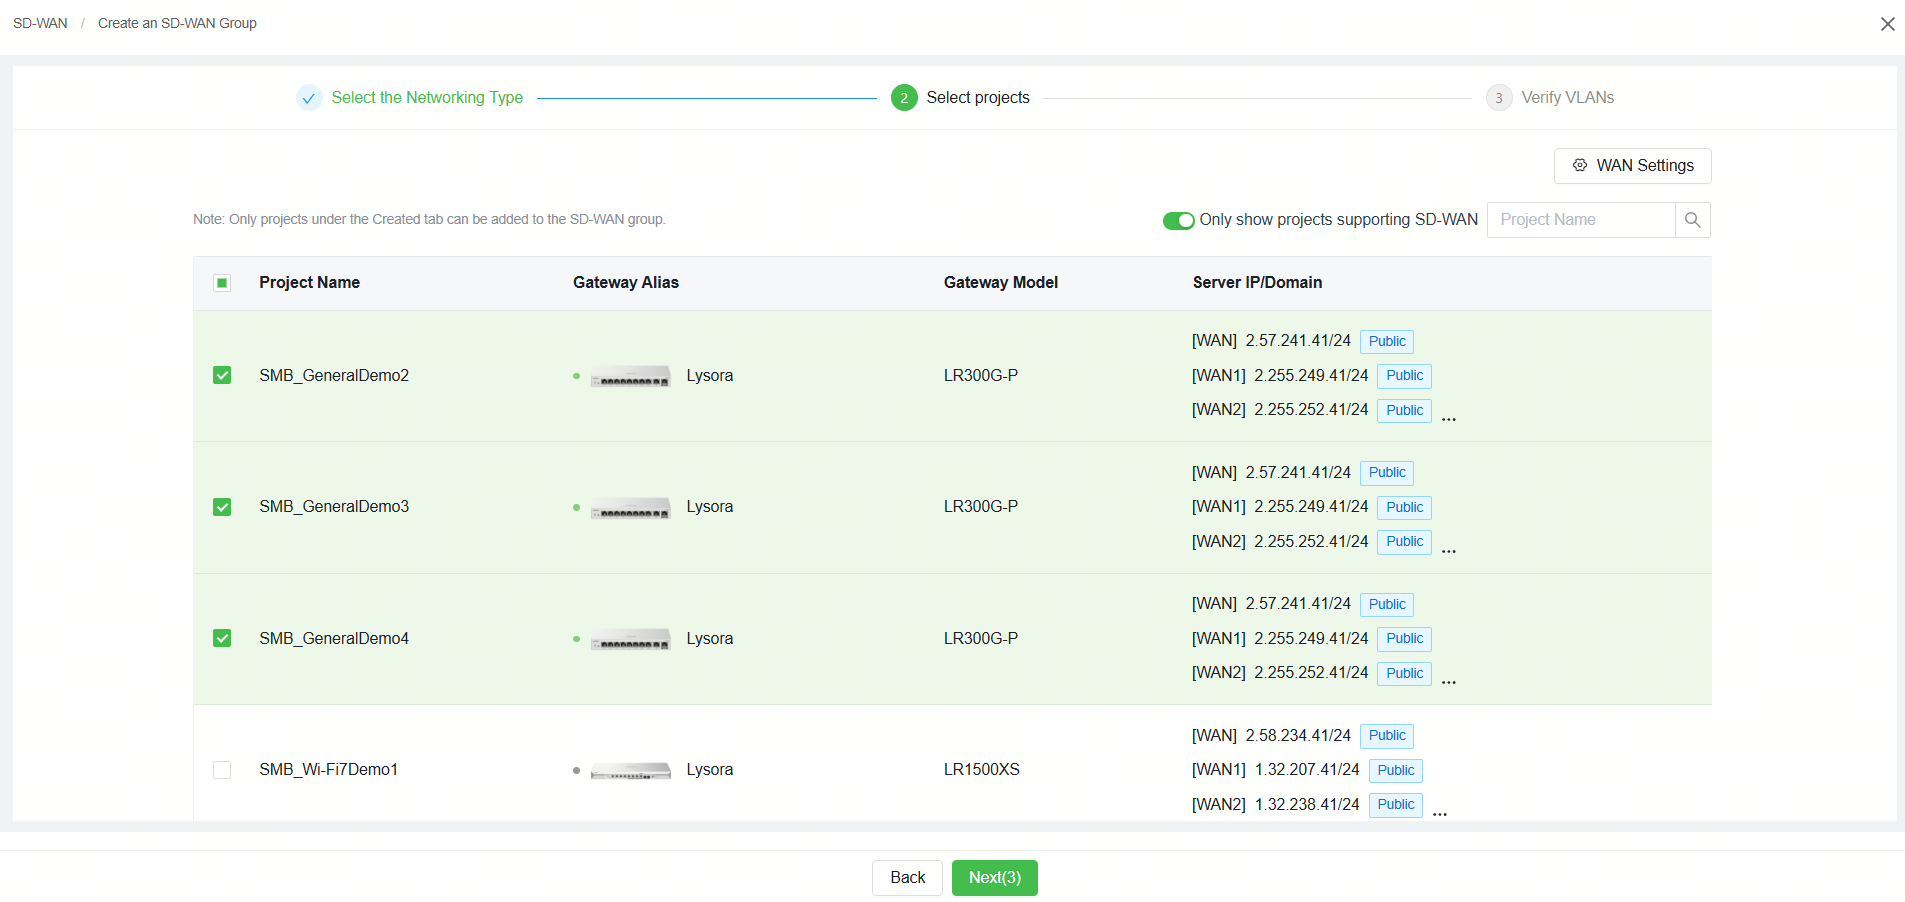Click the Next(3) button

995,878
